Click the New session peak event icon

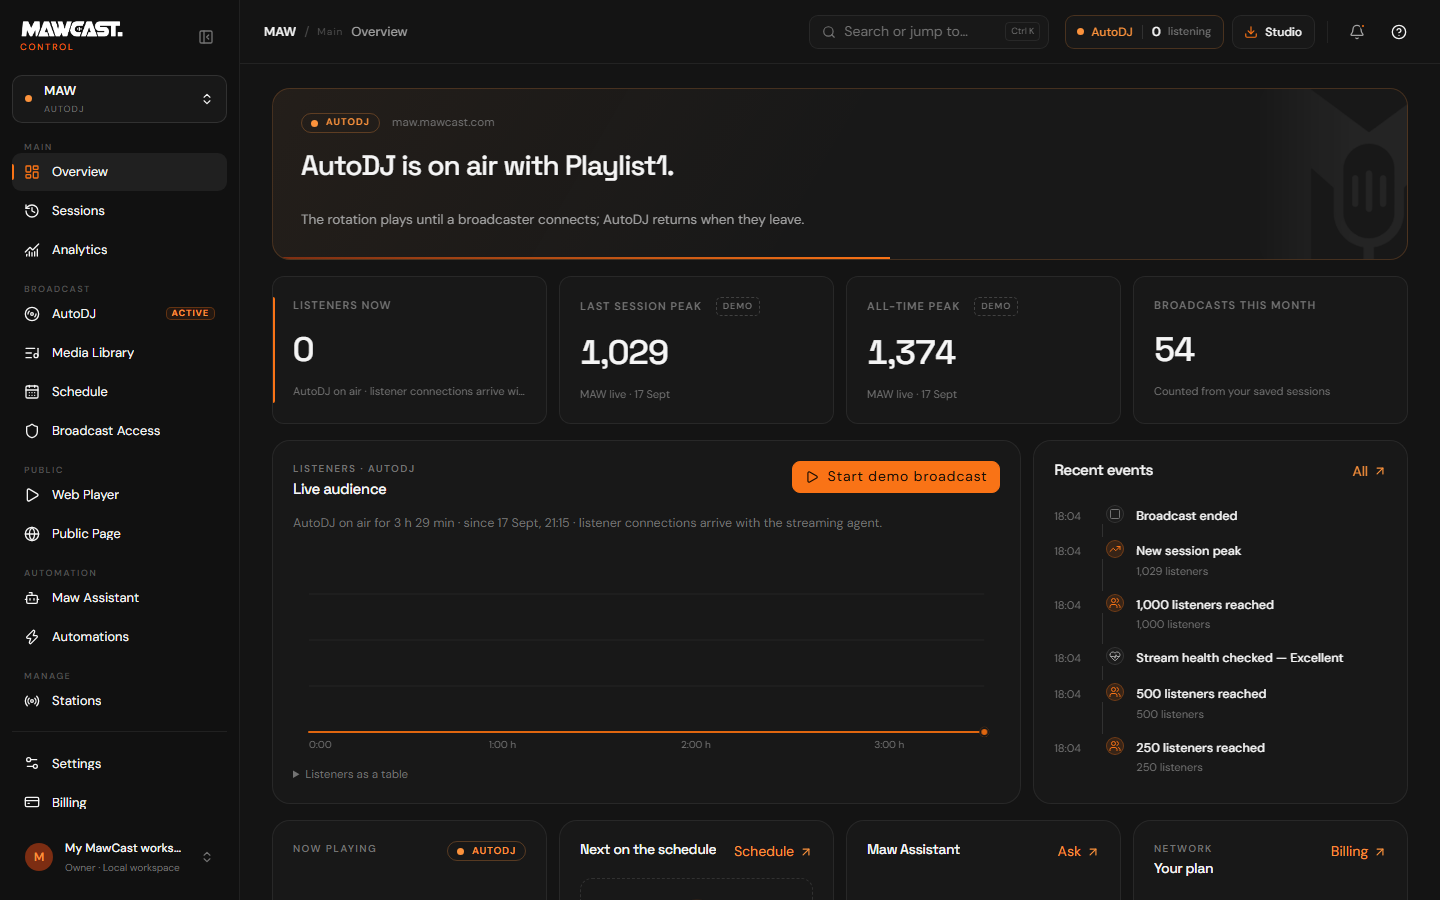coord(1115,550)
